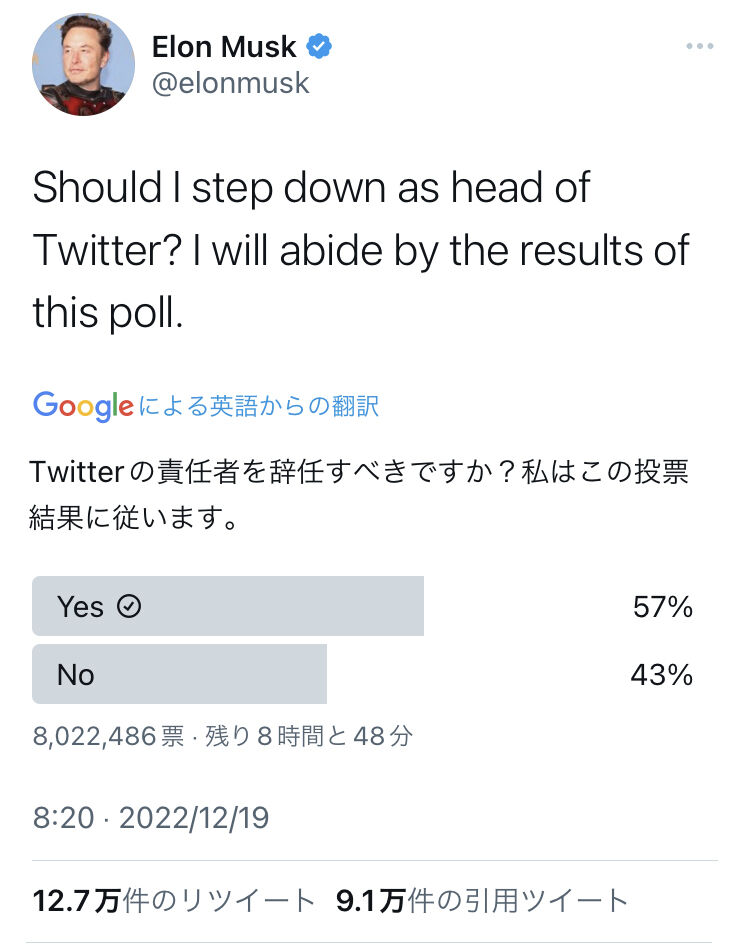Click the checkmark icon beside Yes
Screen dimensions: 750x946
point(129,606)
